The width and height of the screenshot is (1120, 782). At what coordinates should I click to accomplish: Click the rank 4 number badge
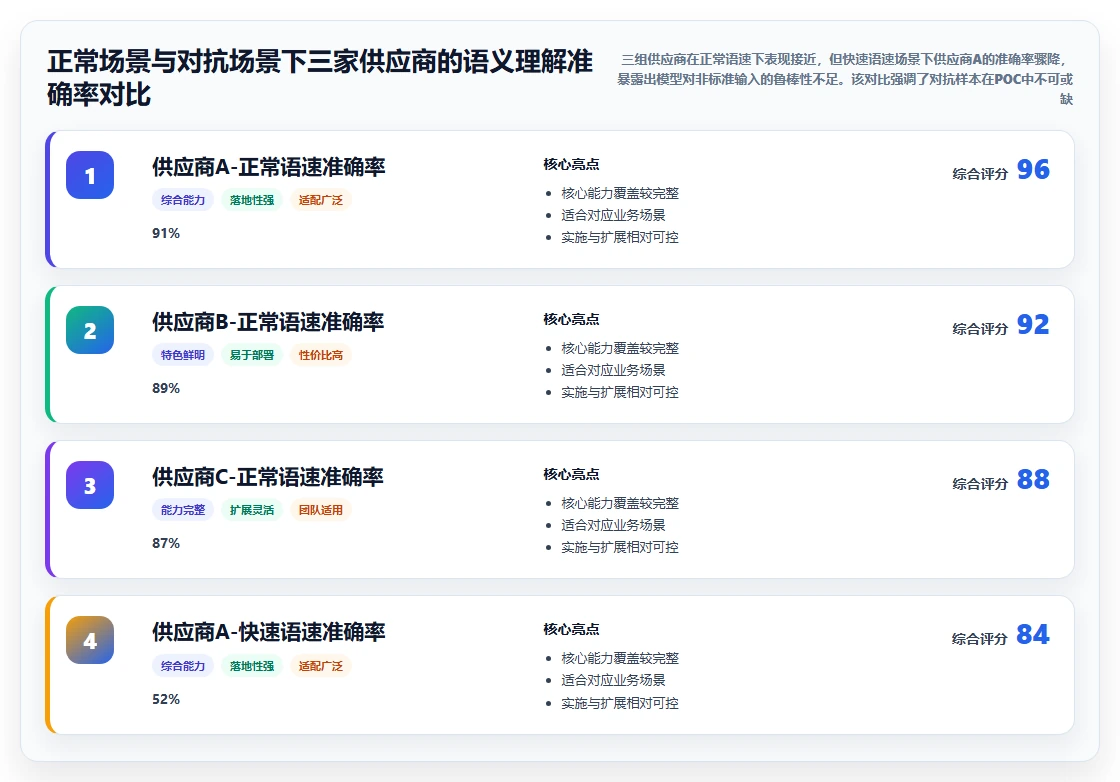pyautogui.click(x=90, y=640)
